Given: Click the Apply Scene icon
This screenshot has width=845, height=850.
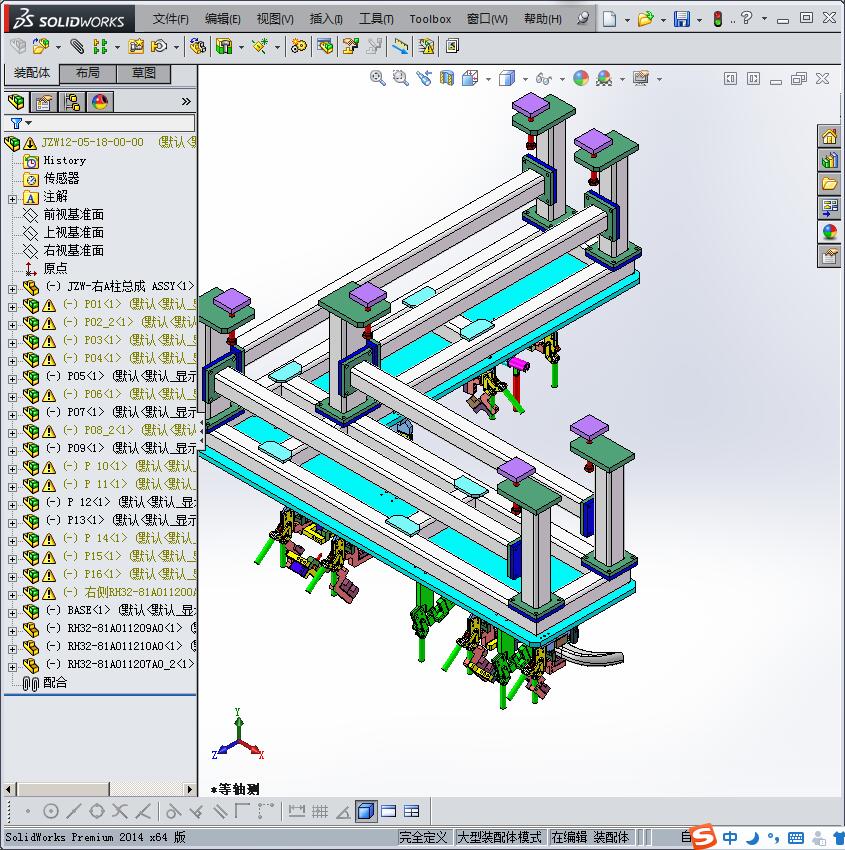Looking at the screenshot, I should pyautogui.click(x=604, y=79).
